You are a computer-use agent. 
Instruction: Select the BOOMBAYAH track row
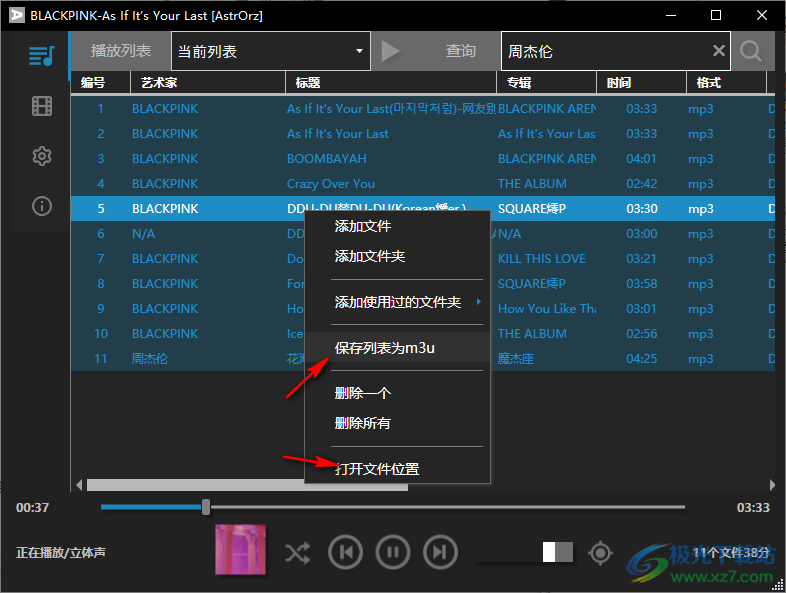tap(423, 158)
